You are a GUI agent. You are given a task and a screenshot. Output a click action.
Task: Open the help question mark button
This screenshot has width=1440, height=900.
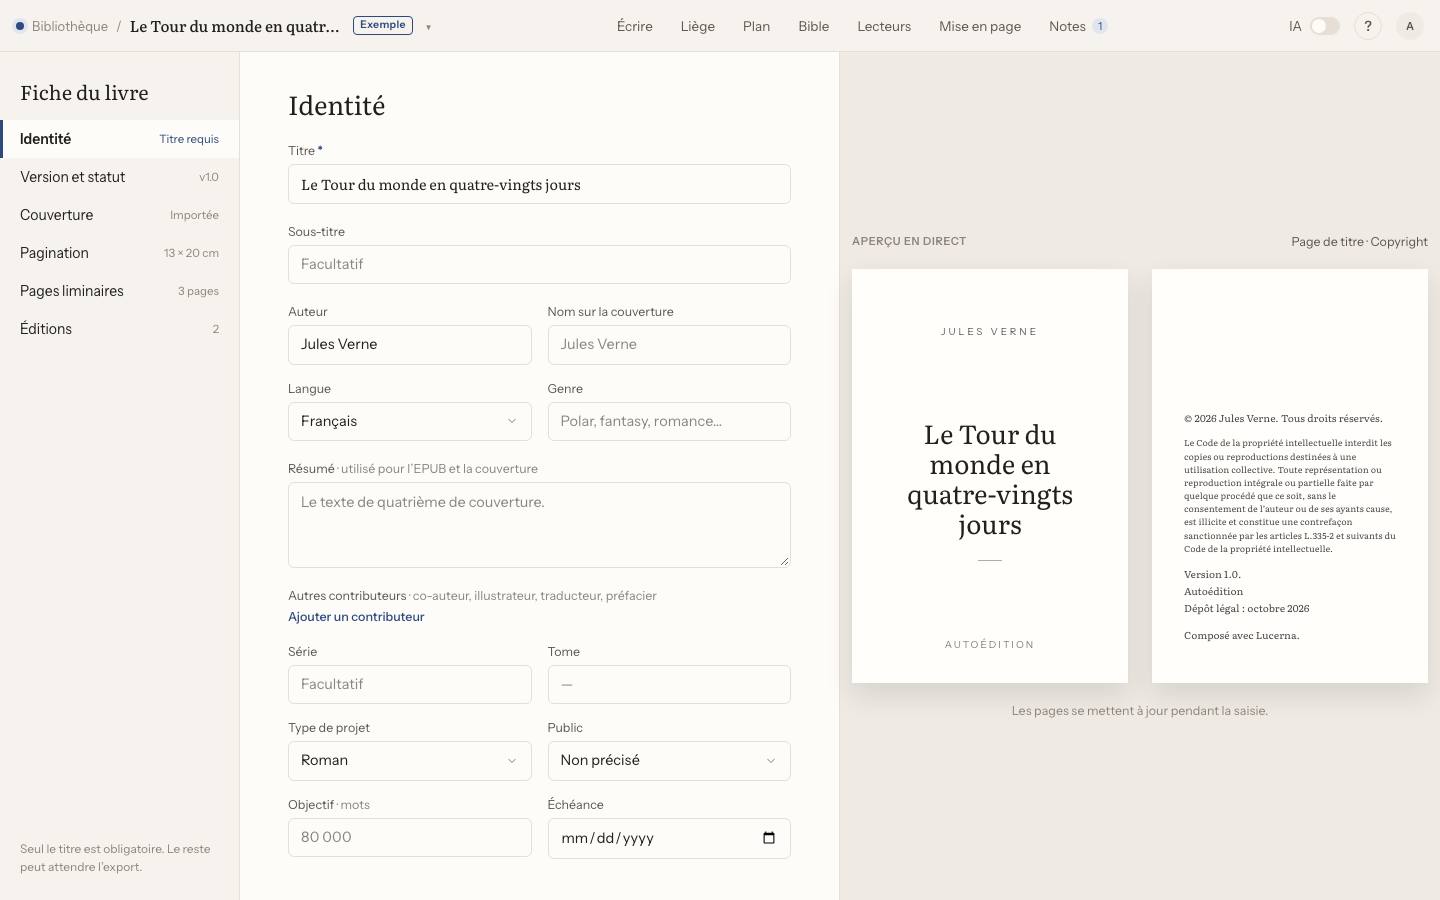pyautogui.click(x=1368, y=26)
